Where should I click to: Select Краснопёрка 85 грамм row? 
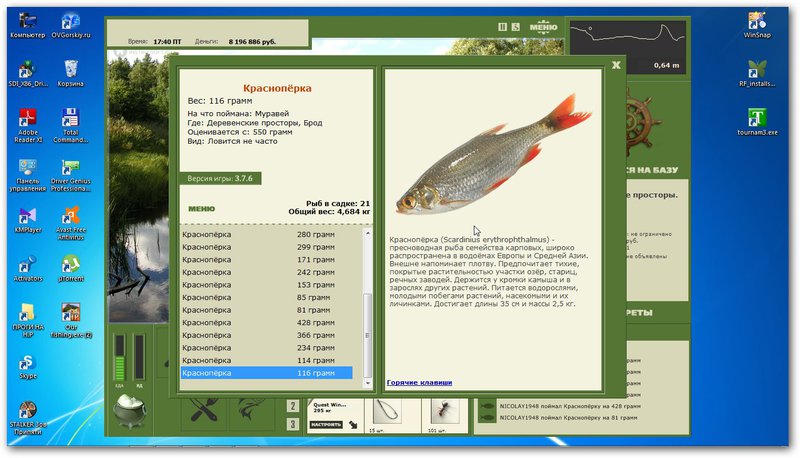(266, 297)
